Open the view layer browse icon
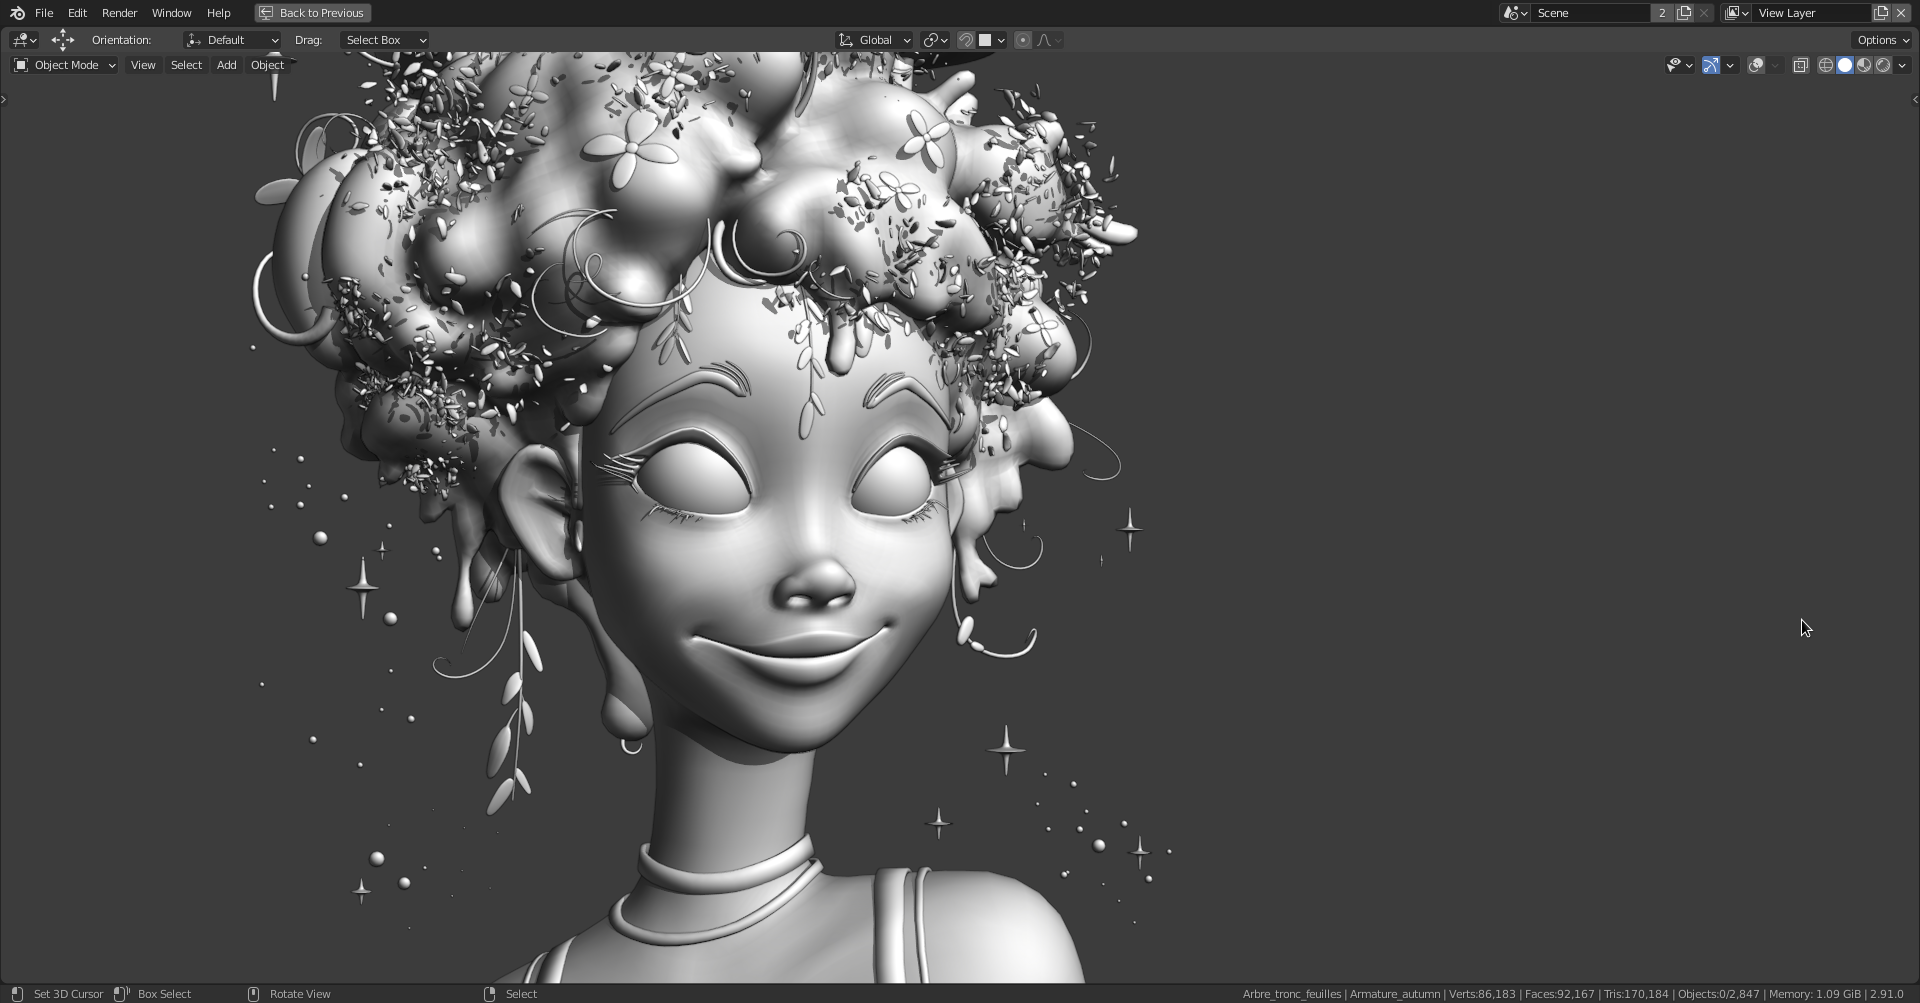1920x1003 pixels. [1737, 13]
